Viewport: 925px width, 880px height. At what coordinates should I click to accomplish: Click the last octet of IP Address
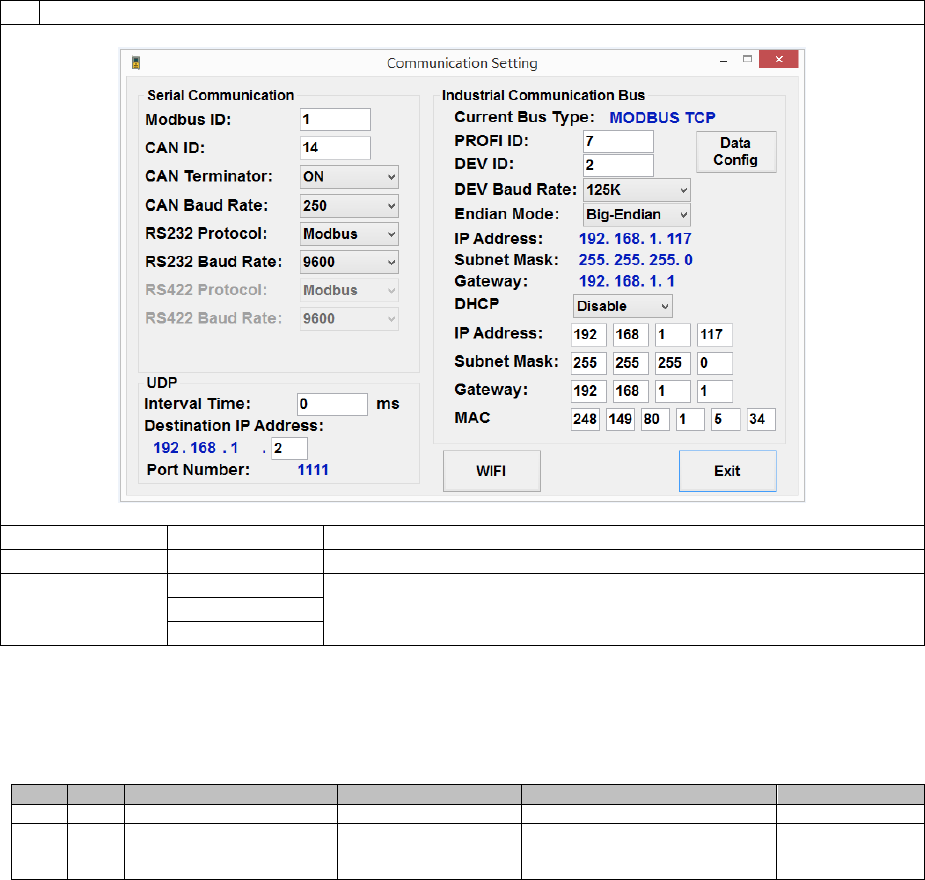pyautogui.click(x=714, y=334)
